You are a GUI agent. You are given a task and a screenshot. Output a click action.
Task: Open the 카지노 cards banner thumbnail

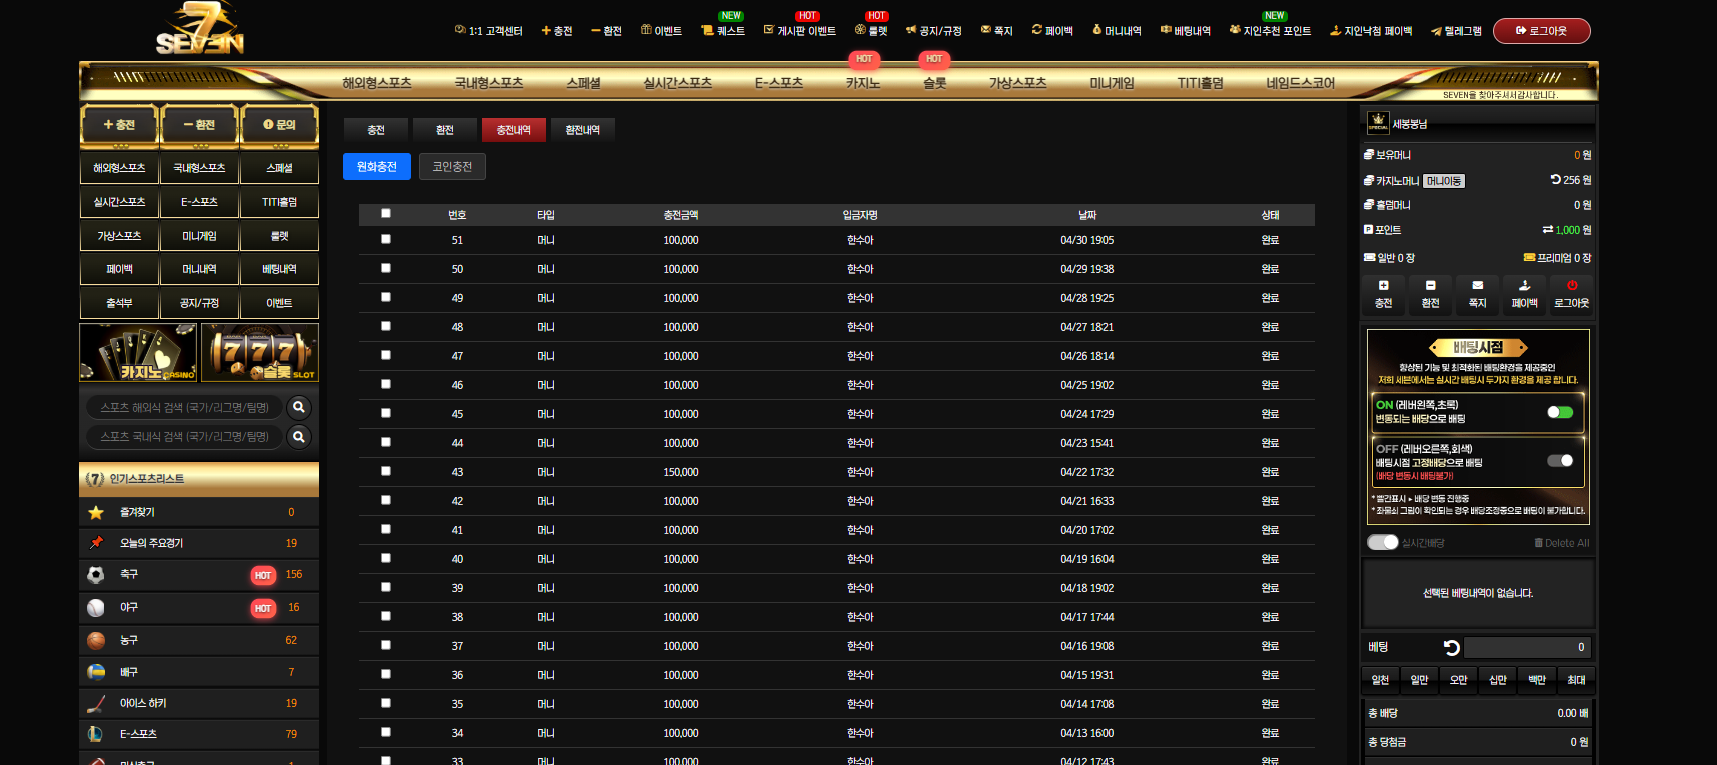coord(139,352)
